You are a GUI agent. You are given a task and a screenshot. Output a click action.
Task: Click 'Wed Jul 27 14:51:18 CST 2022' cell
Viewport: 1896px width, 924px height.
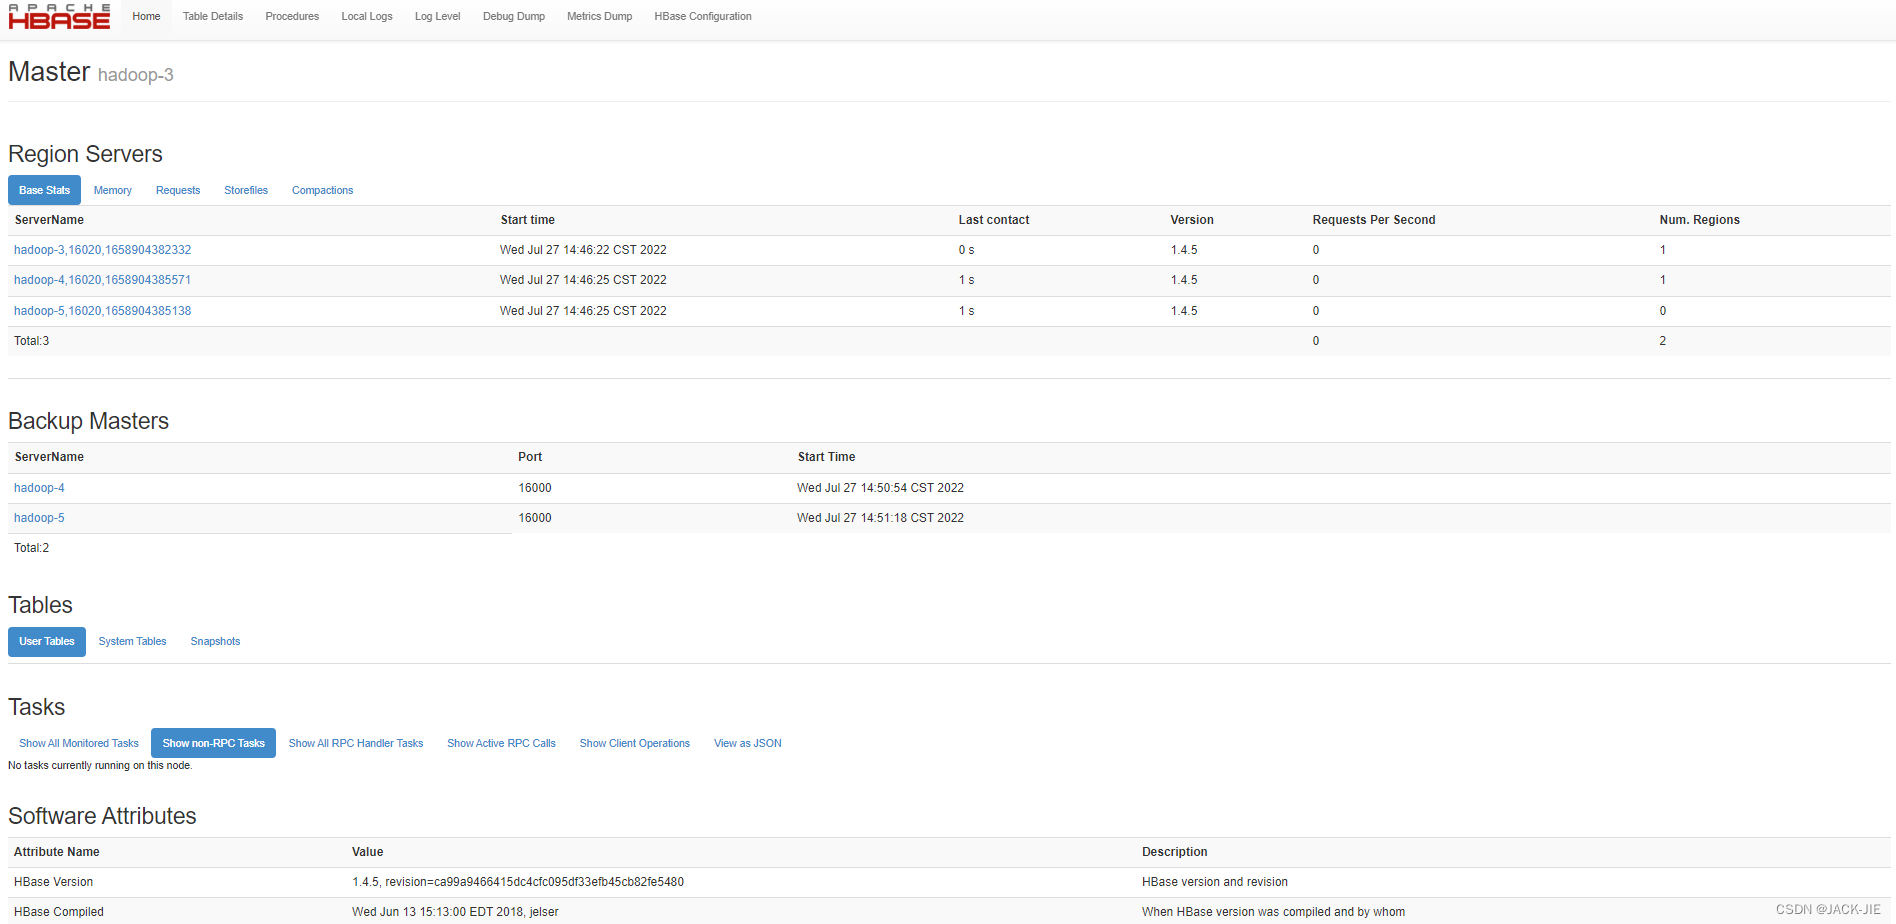coord(880,518)
